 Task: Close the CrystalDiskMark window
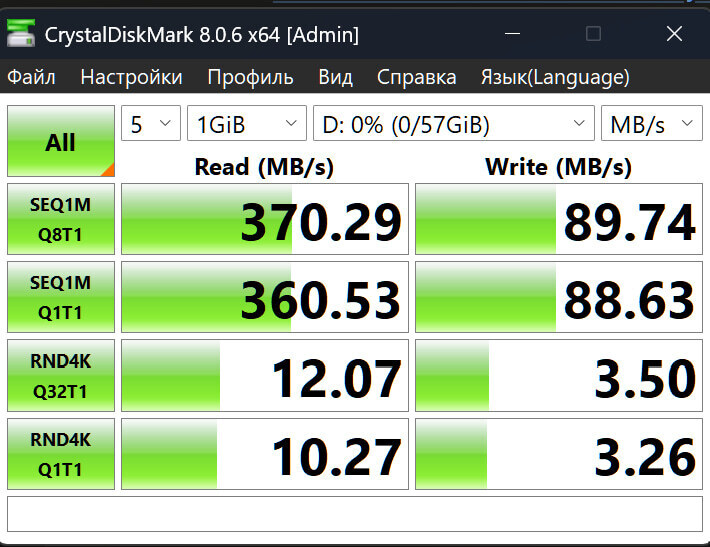coord(674,34)
